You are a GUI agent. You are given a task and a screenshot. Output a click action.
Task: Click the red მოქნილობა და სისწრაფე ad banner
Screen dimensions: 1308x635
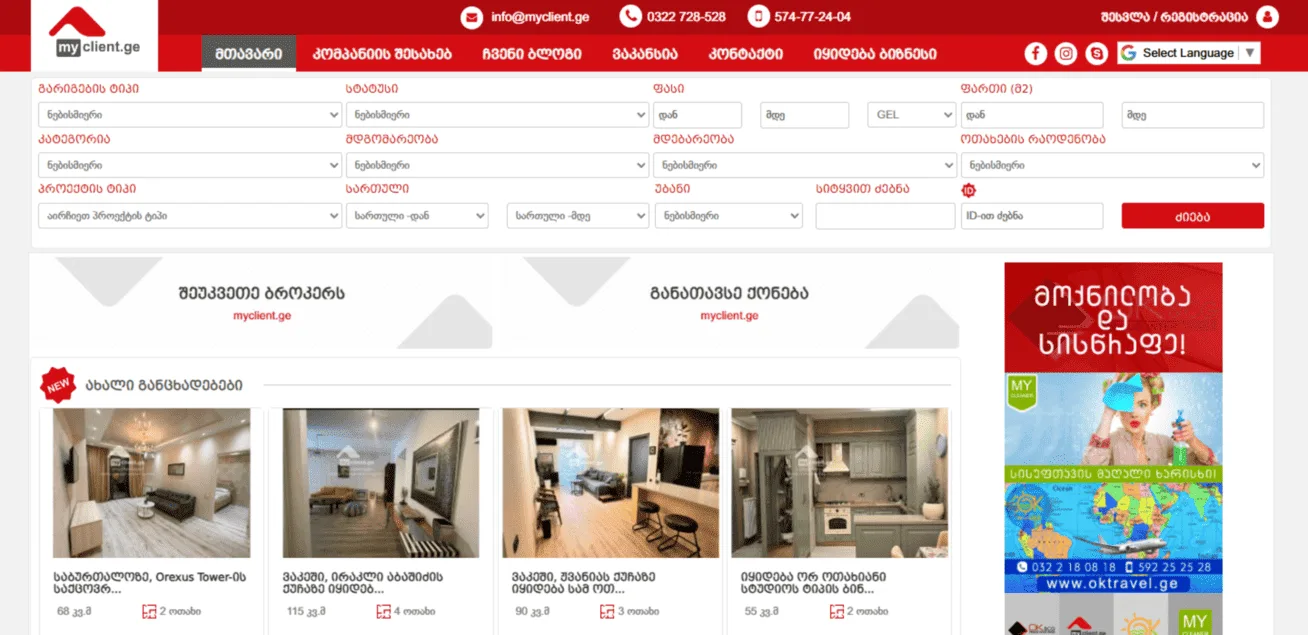pyautogui.click(x=1113, y=317)
